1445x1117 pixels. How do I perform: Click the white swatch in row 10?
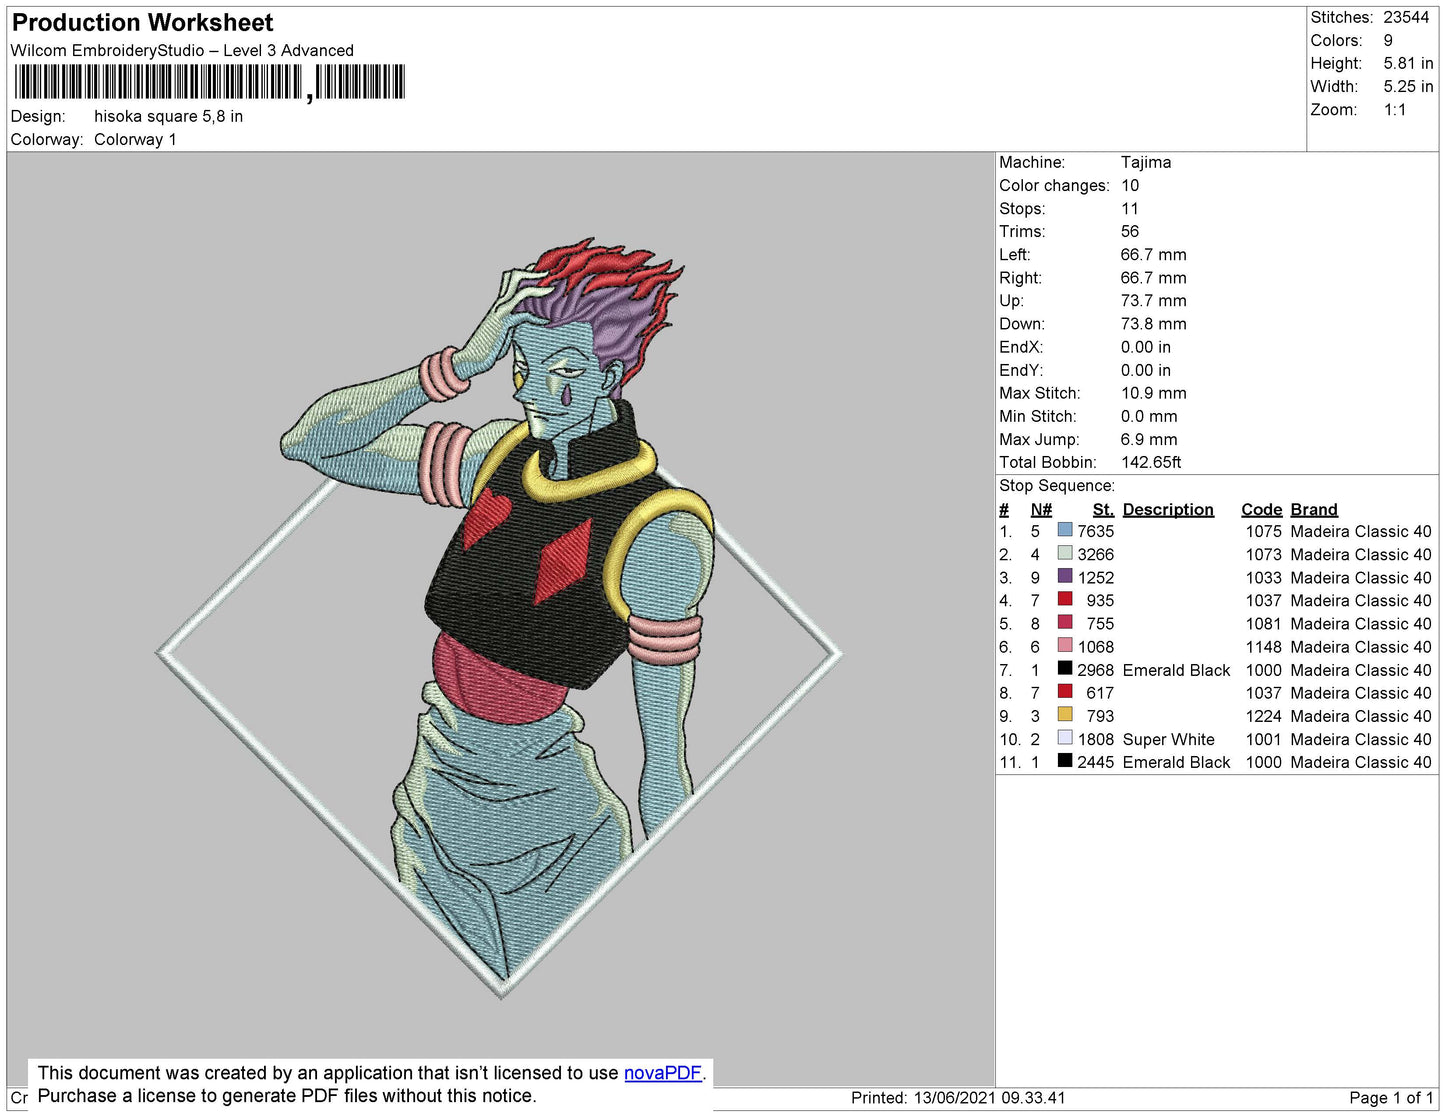coord(1065,738)
